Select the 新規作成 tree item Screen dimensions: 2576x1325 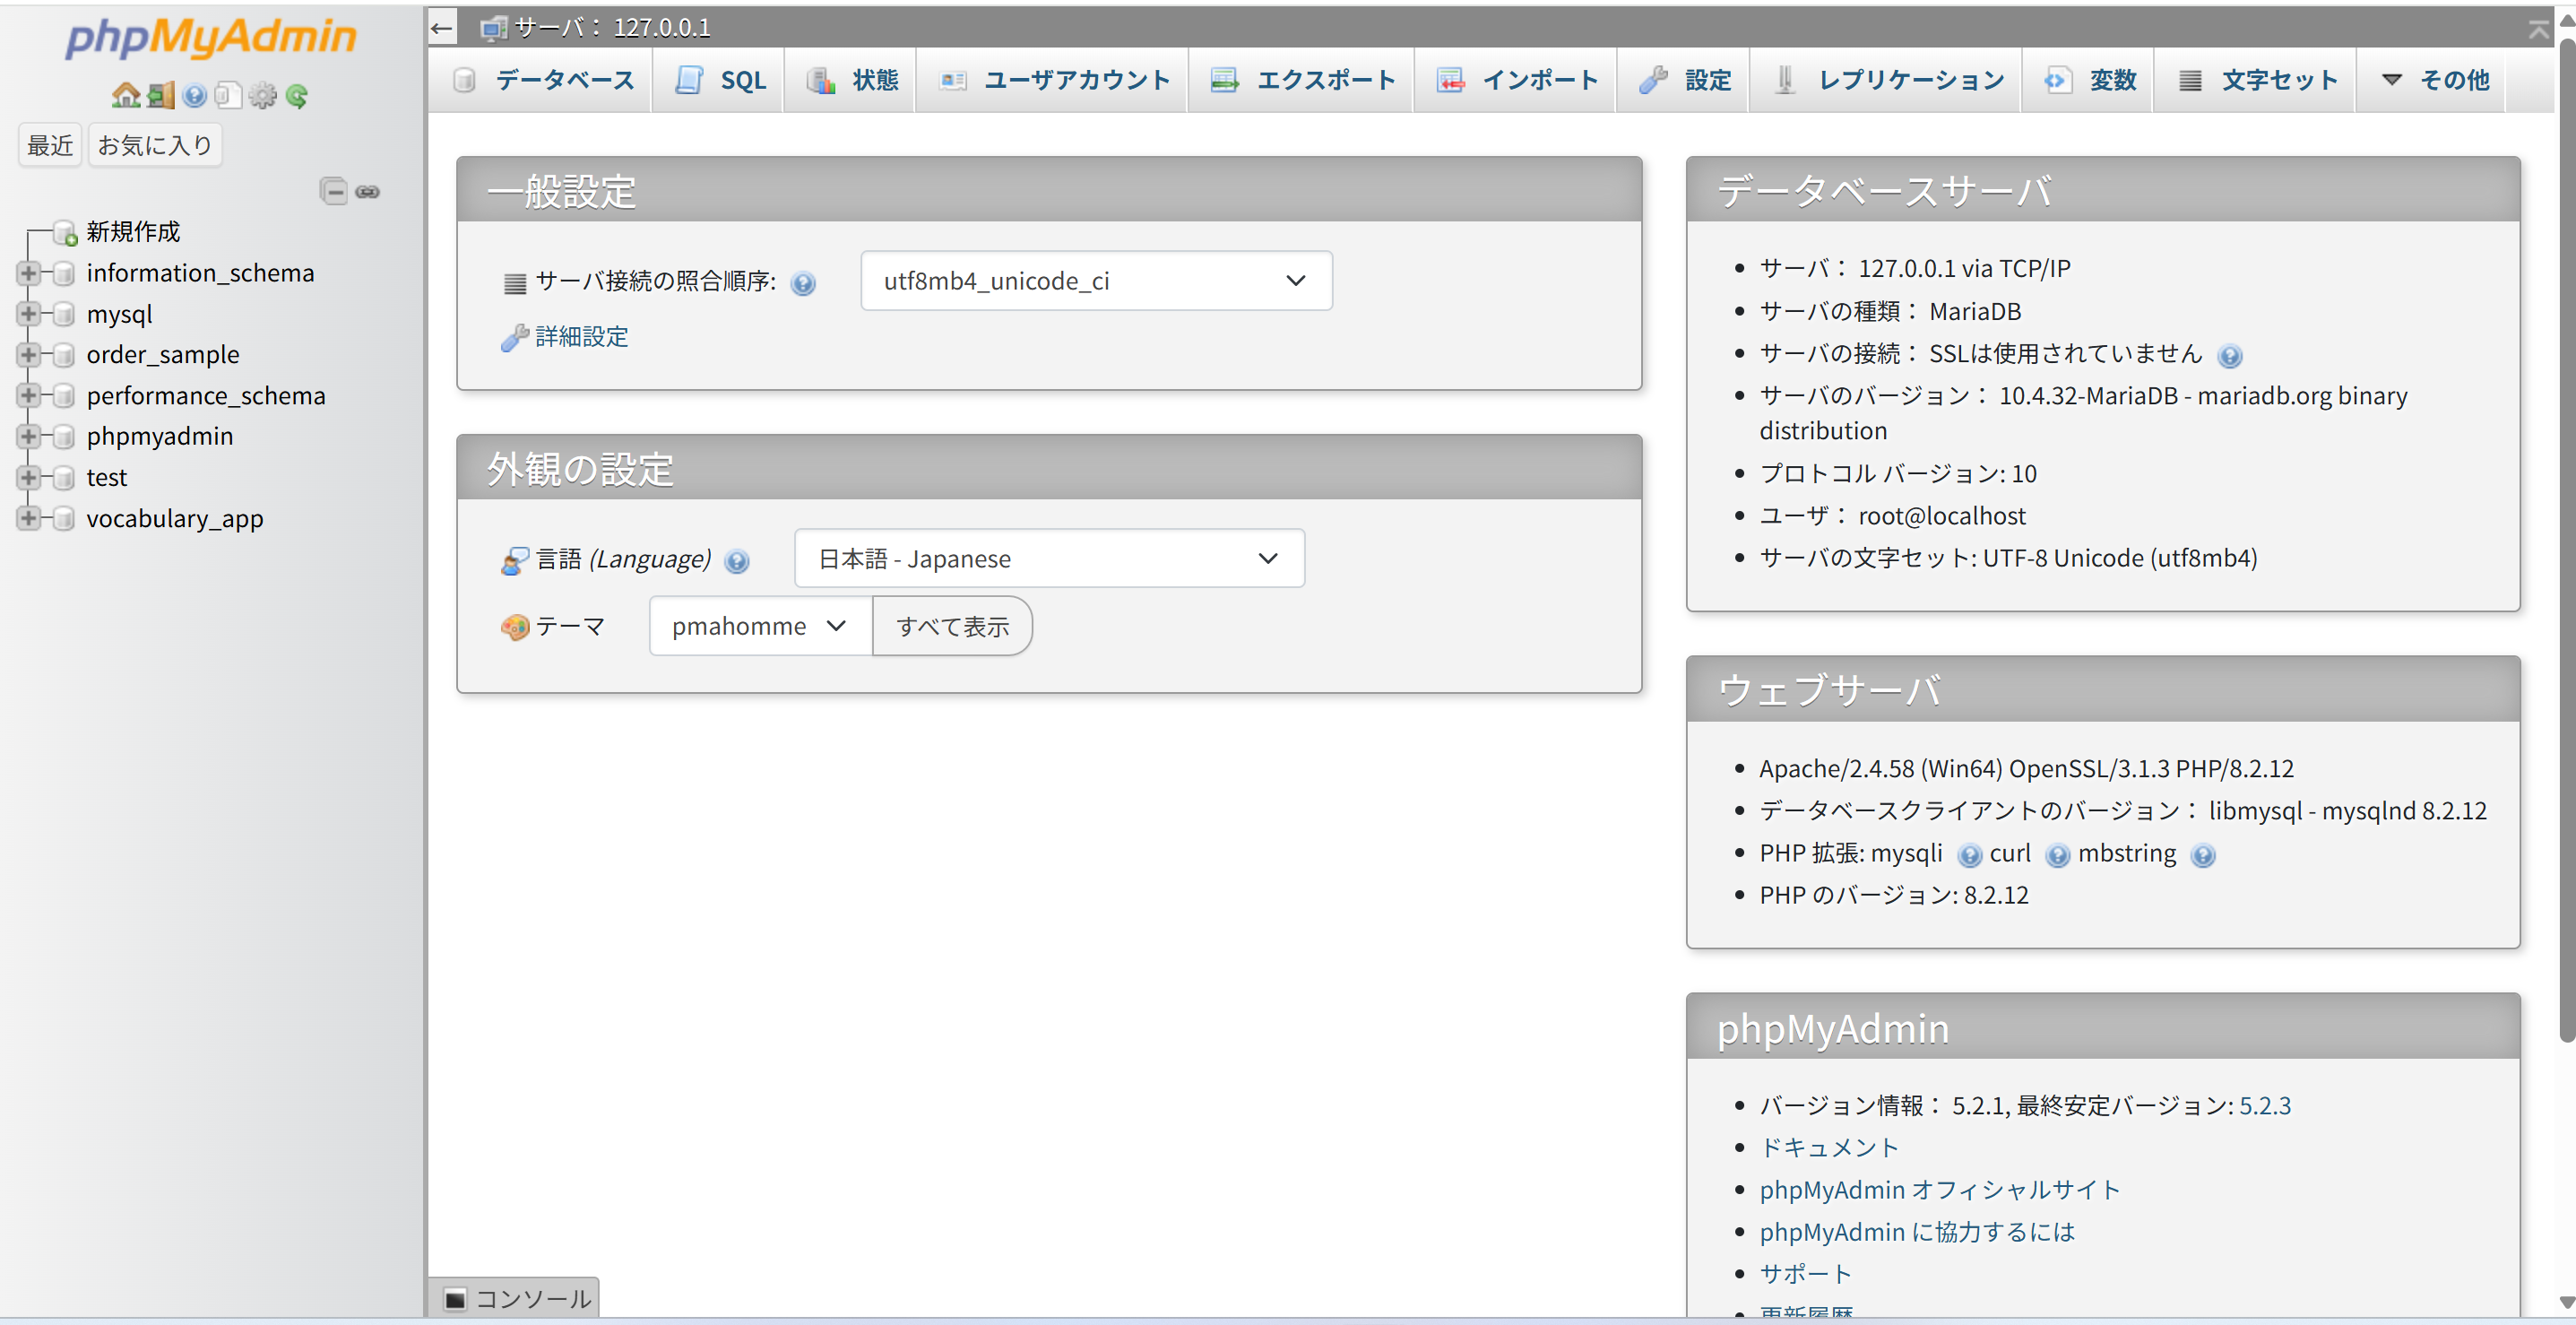coord(133,232)
